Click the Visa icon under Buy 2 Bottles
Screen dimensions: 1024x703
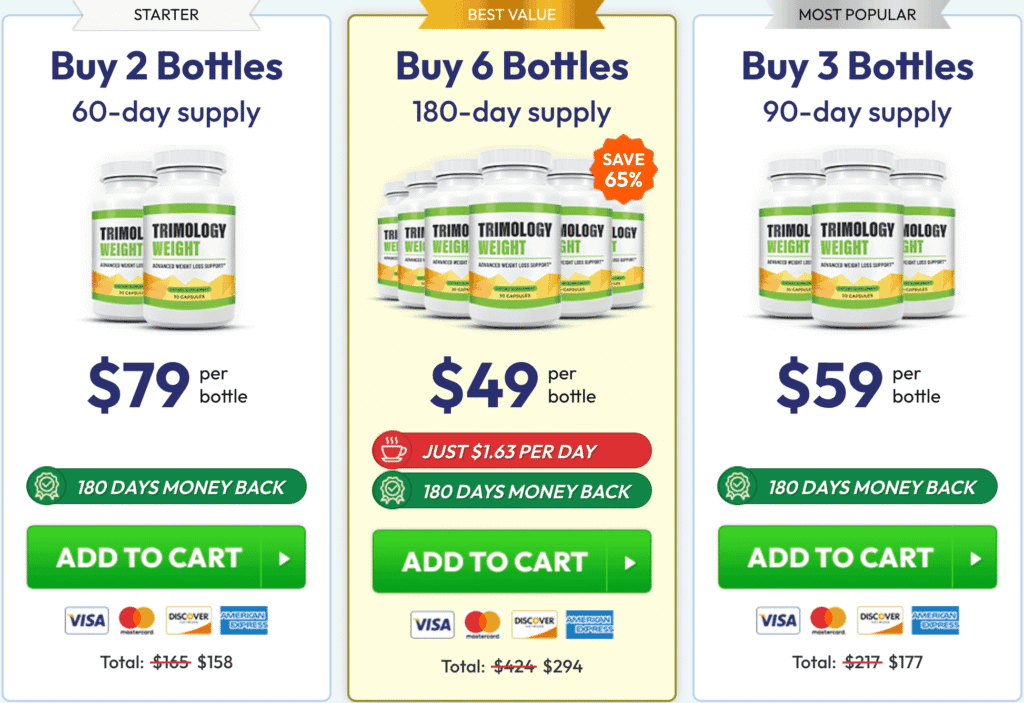[x=86, y=620]
